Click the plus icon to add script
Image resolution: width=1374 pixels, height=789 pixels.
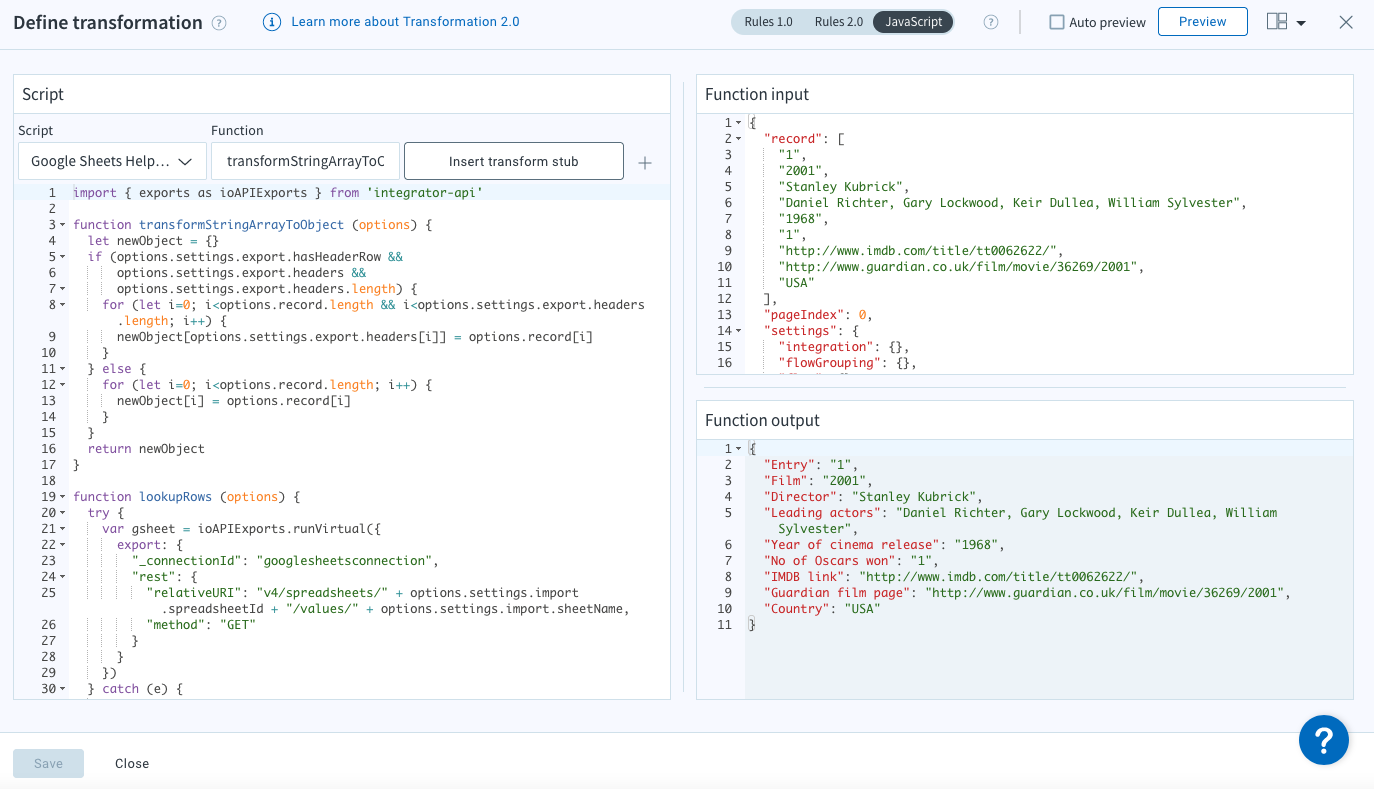tap(645, 162)
